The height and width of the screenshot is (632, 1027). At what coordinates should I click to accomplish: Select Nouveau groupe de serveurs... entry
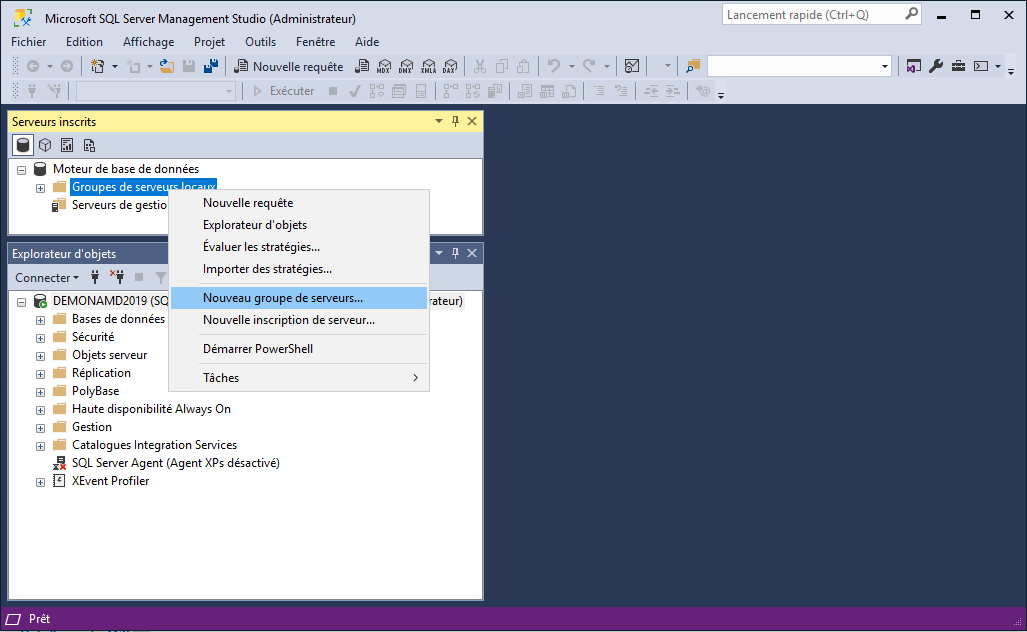(299, 298)
